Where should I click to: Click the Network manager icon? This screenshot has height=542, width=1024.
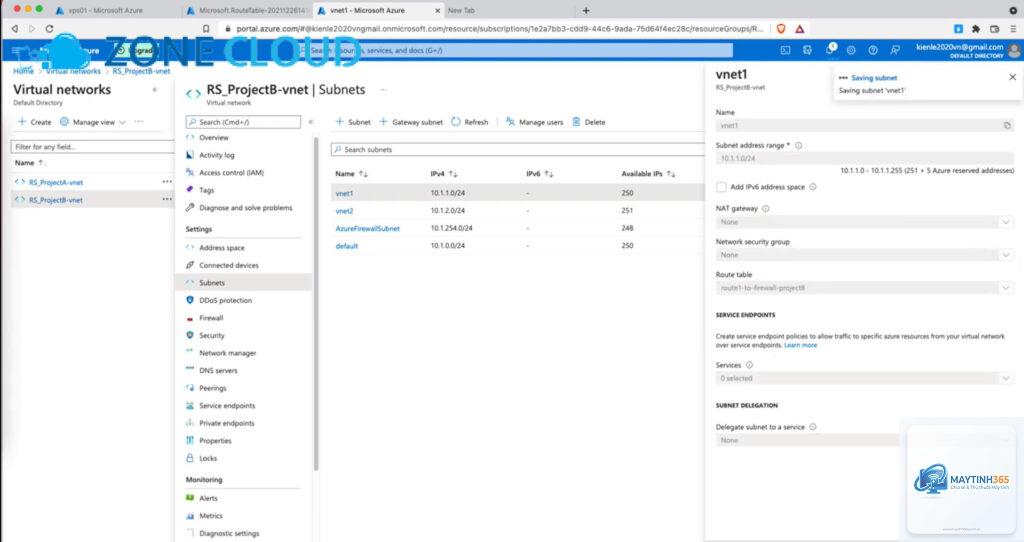(x=190, y=353)
